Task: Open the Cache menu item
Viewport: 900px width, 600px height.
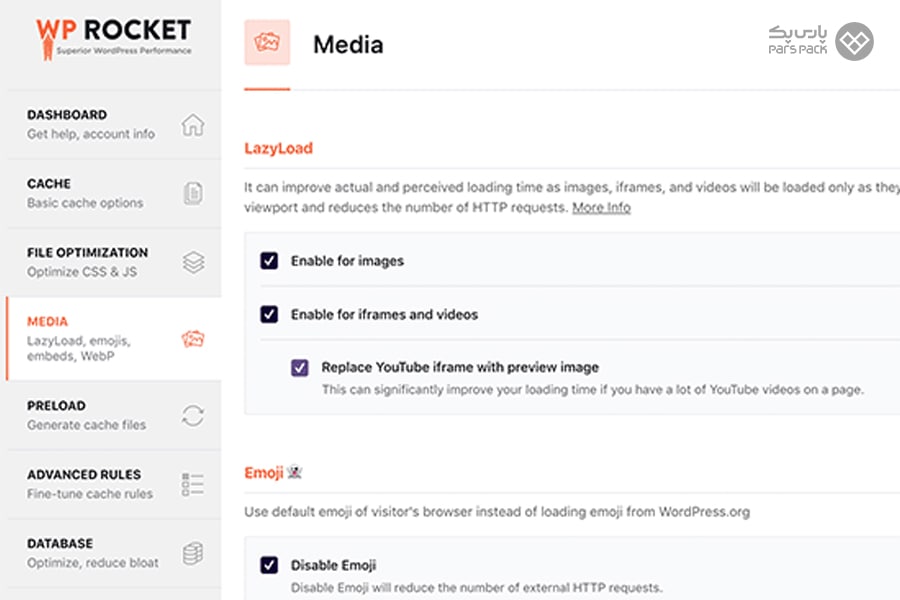Action: (x=114, y=193)
